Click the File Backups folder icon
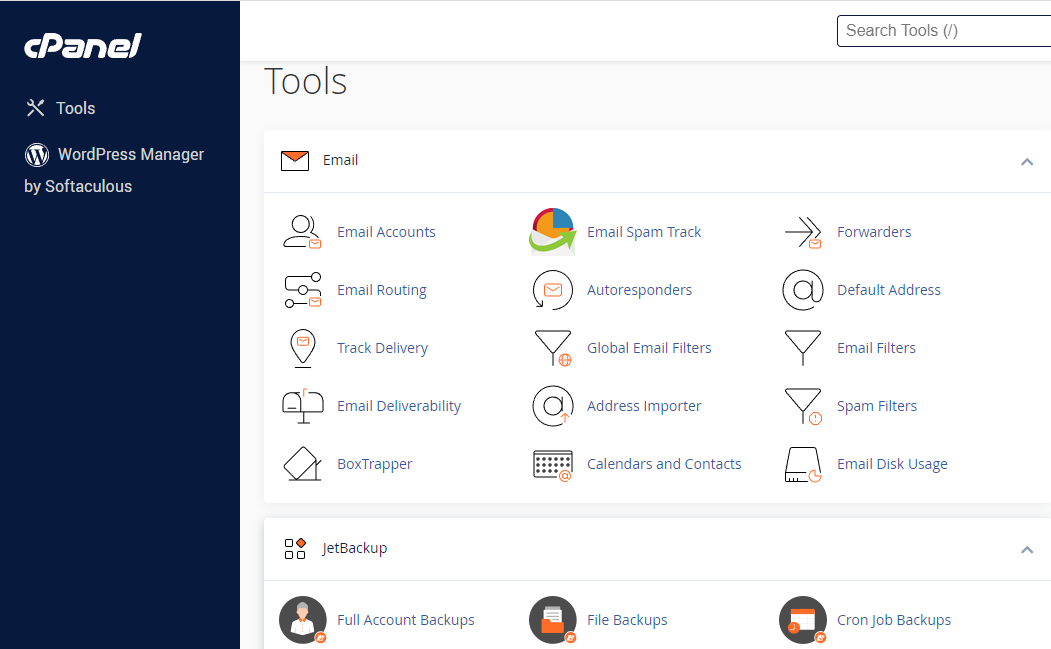The image size is (1051, 649). (553, 620)
